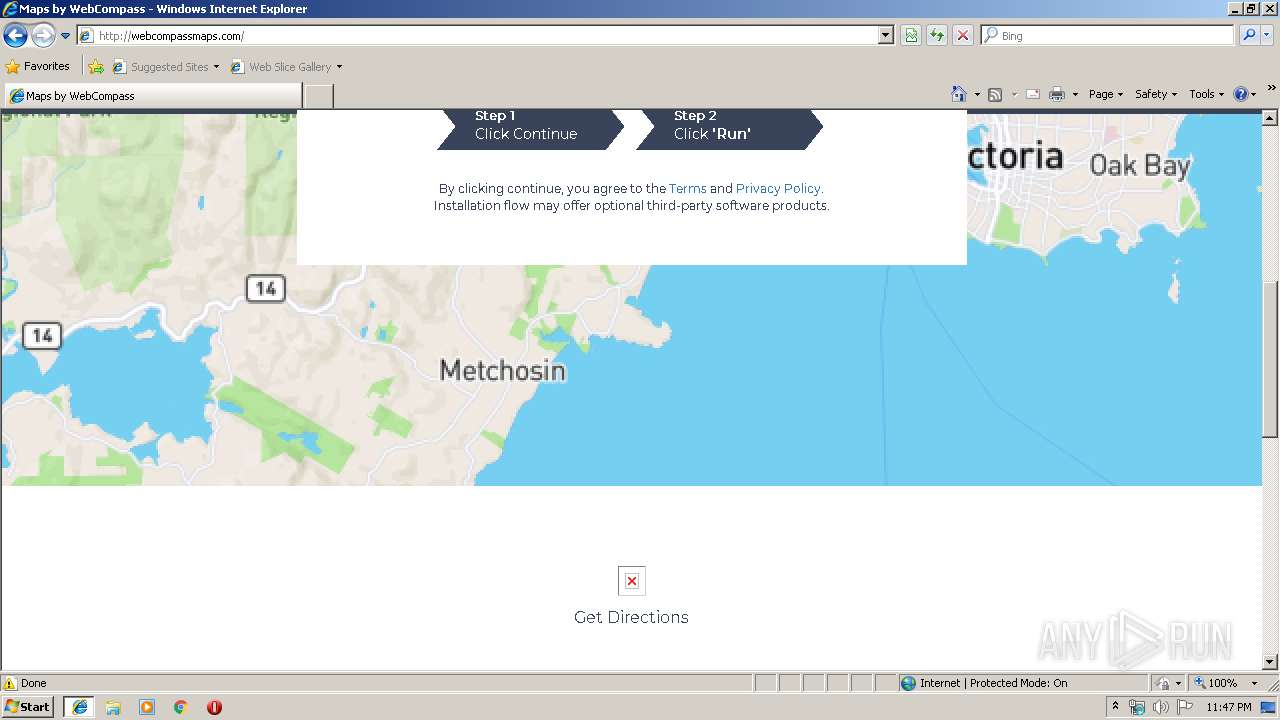The height and width of the screenshot is (720, 1280).
Task: Open the recent pages dropdown beside Forward
Action: point(65,36)
